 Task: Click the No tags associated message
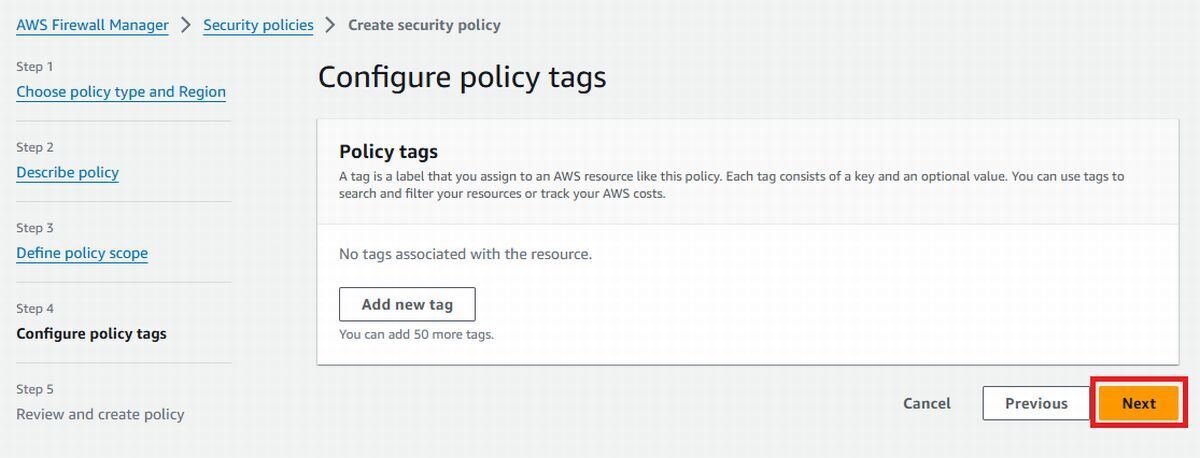pyautogui.click(x=465, y=254)
